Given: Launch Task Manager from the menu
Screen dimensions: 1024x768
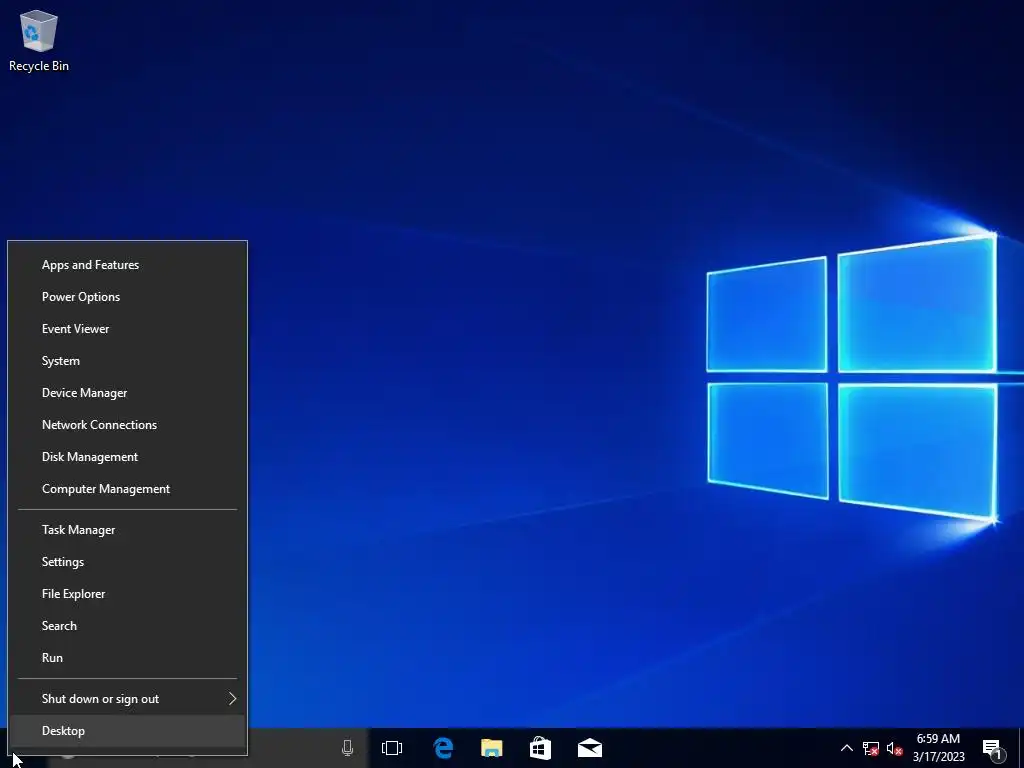Looking at the screenshot, I should click(127, 530).
